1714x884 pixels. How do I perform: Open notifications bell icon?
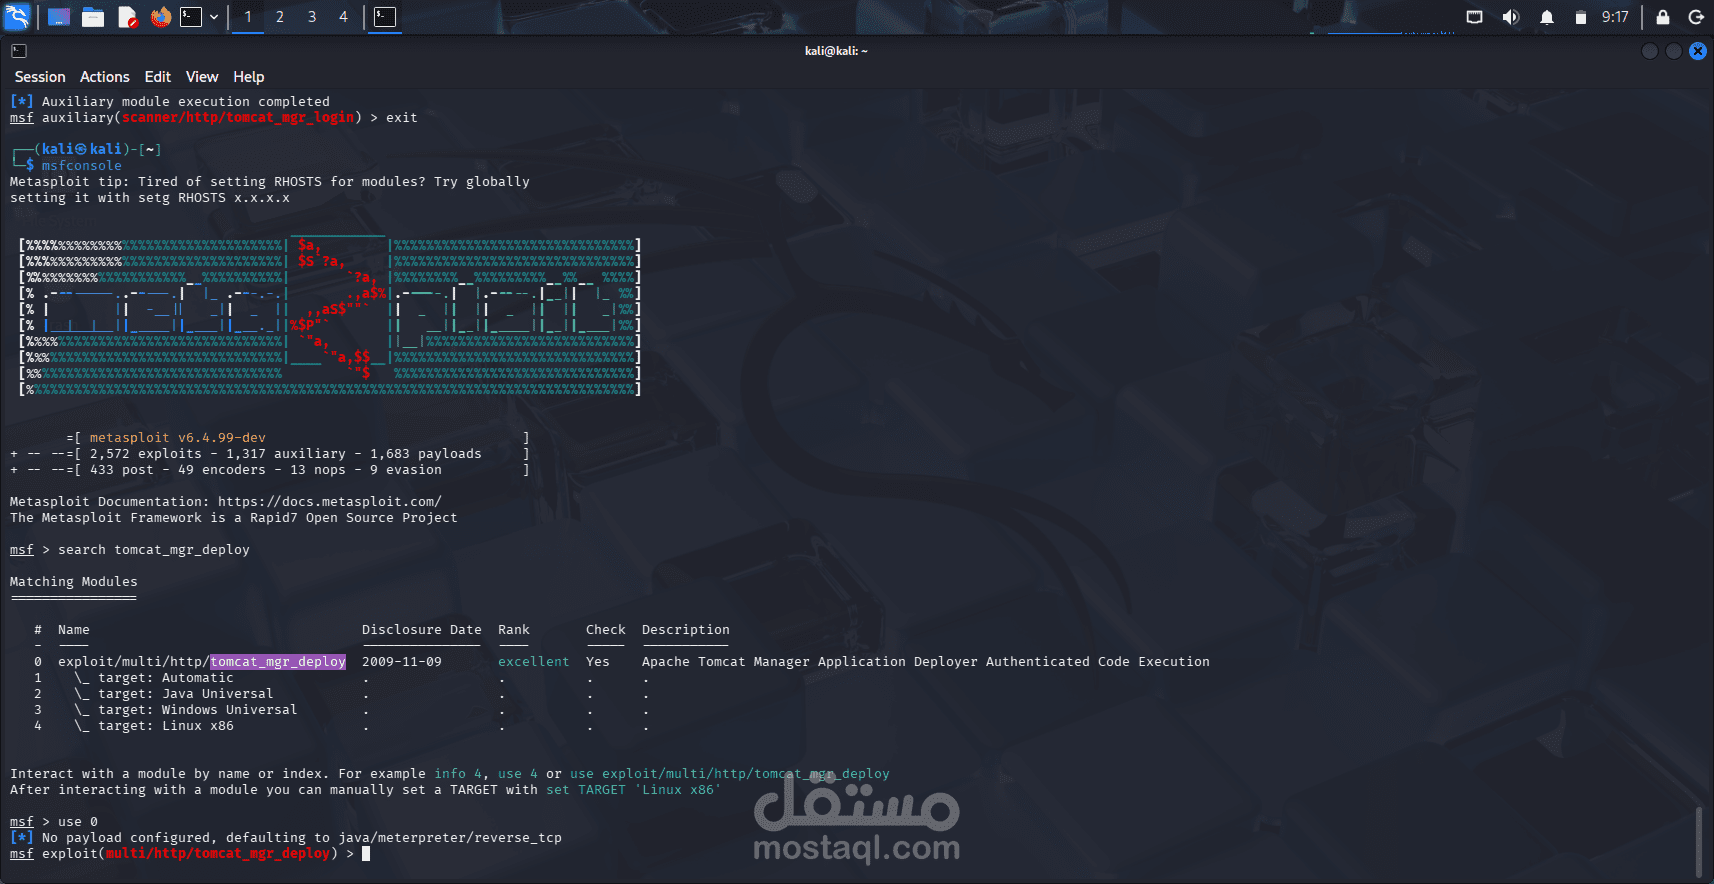pyautogui.click(x=1547, y=17)
